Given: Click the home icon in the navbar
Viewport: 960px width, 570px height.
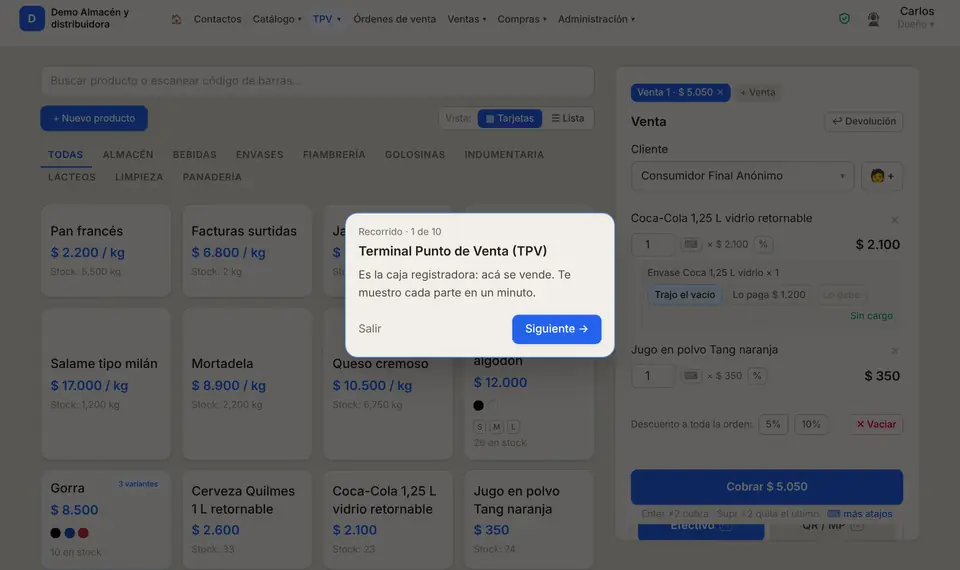Looking at the screenshot, I should (x=176, y=19).
